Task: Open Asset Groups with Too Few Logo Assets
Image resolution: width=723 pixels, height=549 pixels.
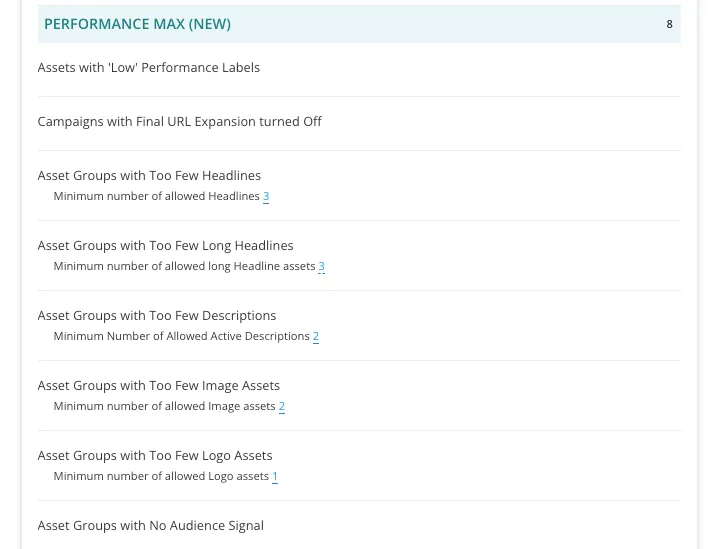Action: (155, 456)
